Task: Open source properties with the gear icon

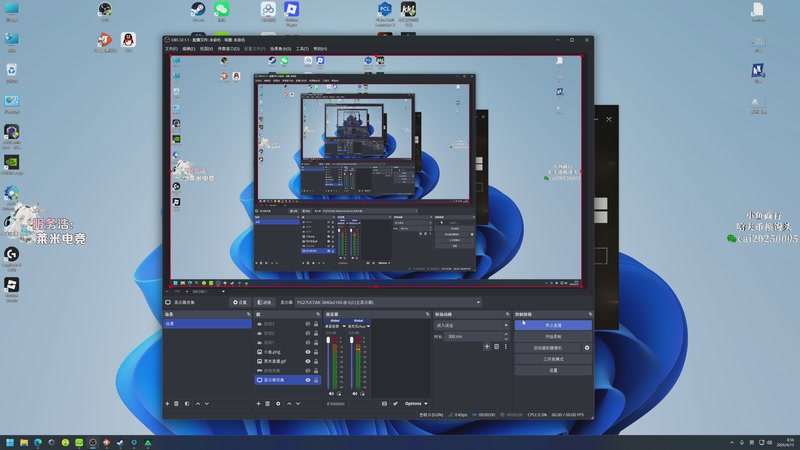Action: [279, 404]
